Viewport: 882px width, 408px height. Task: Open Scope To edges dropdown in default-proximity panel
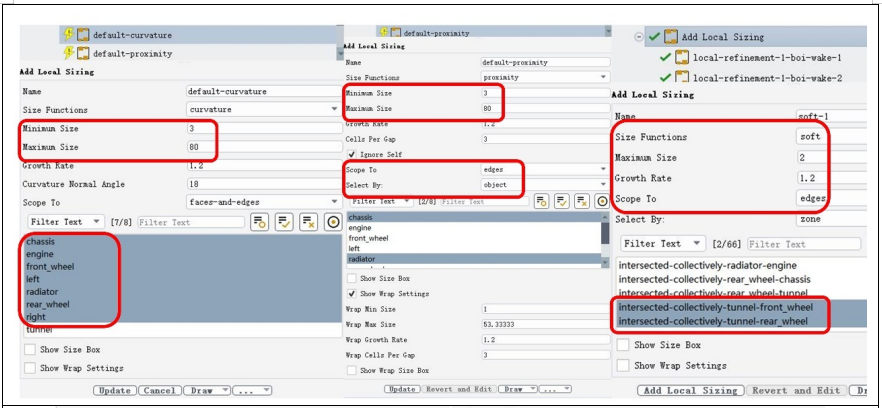tap(545, 169)
